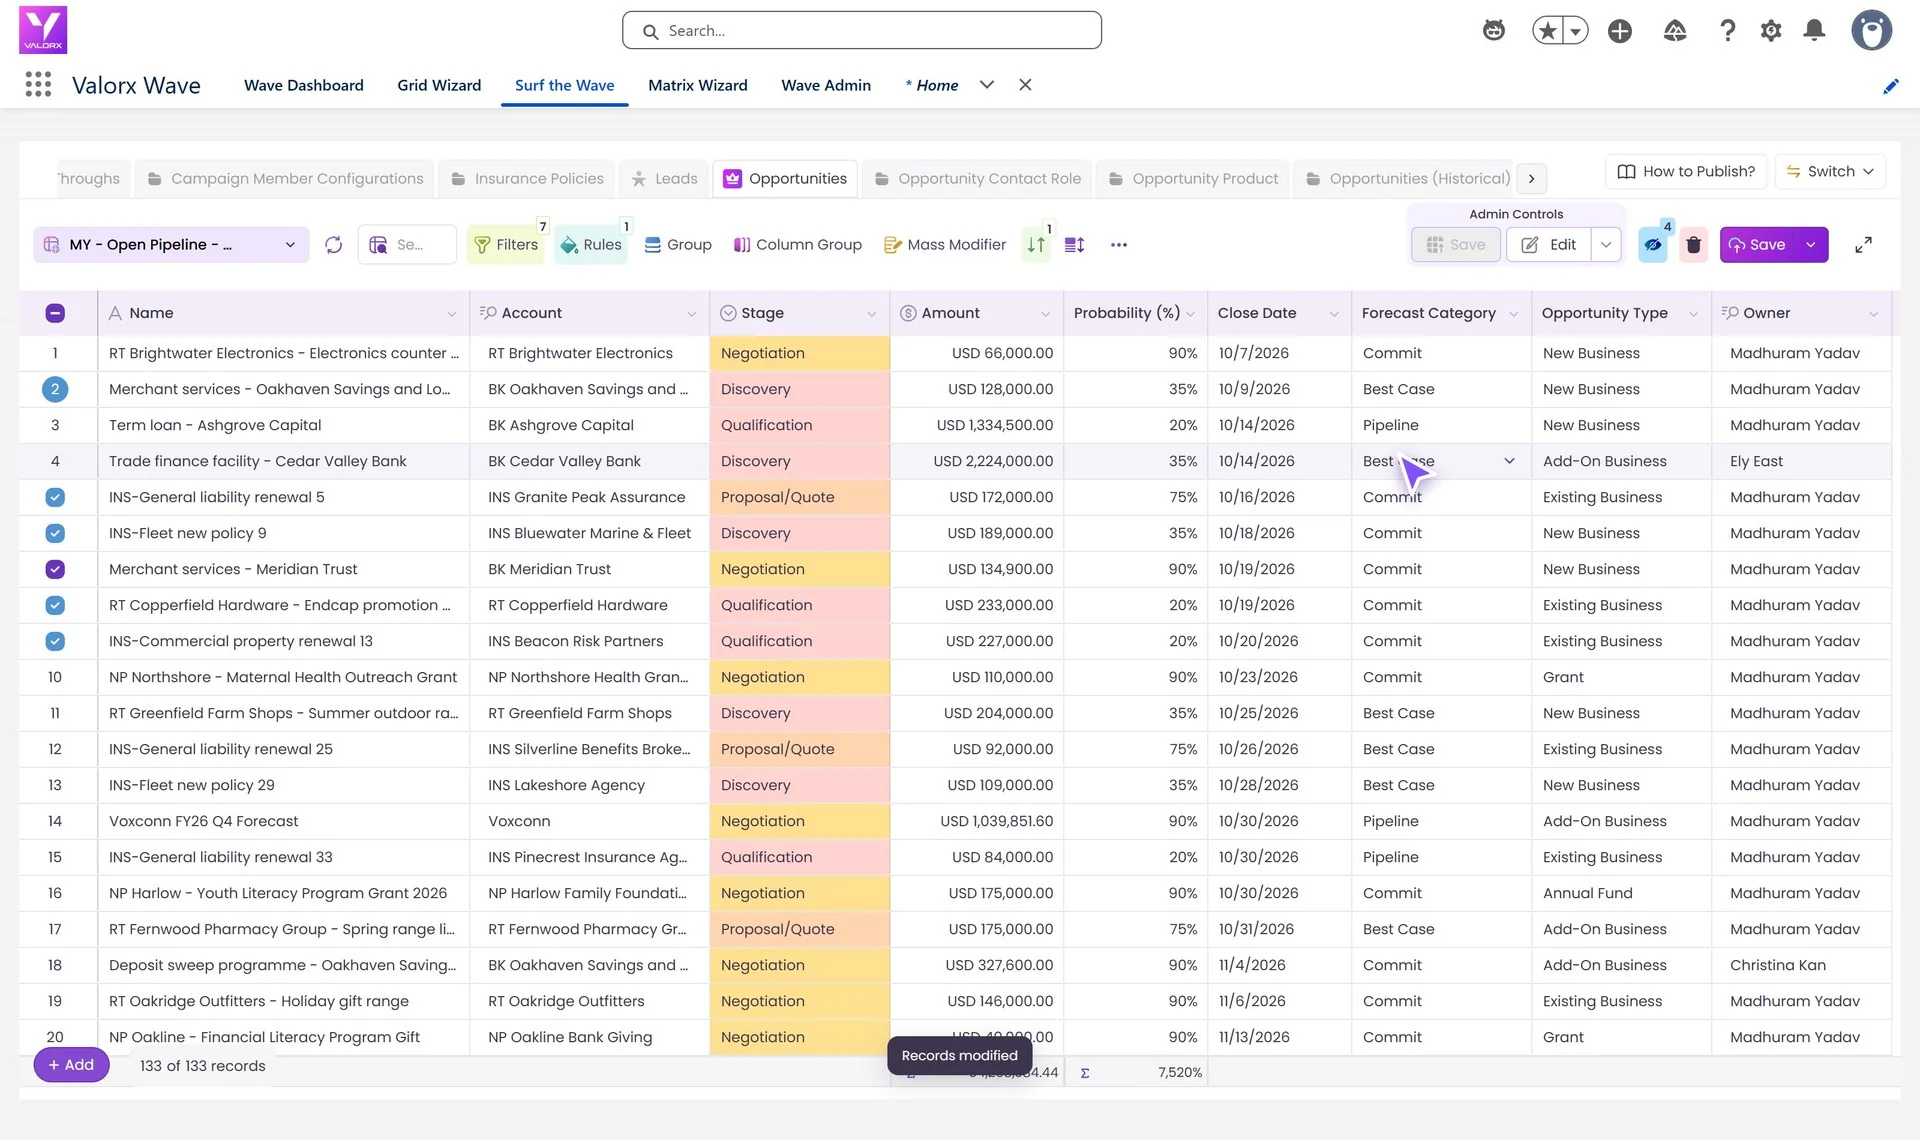
Task: Open the Mass Modifier tool
Action: [945, 245]
